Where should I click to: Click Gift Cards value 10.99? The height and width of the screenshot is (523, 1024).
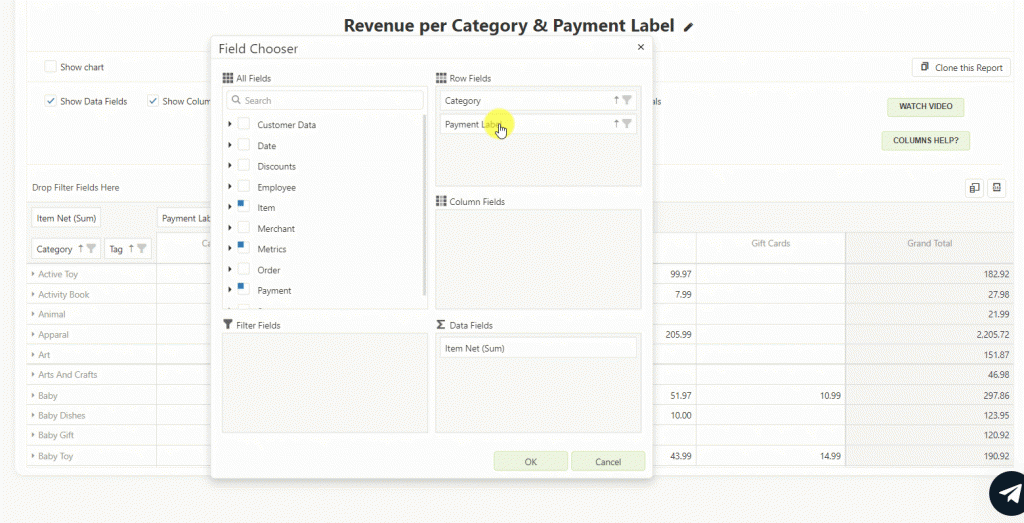(830, 396)
